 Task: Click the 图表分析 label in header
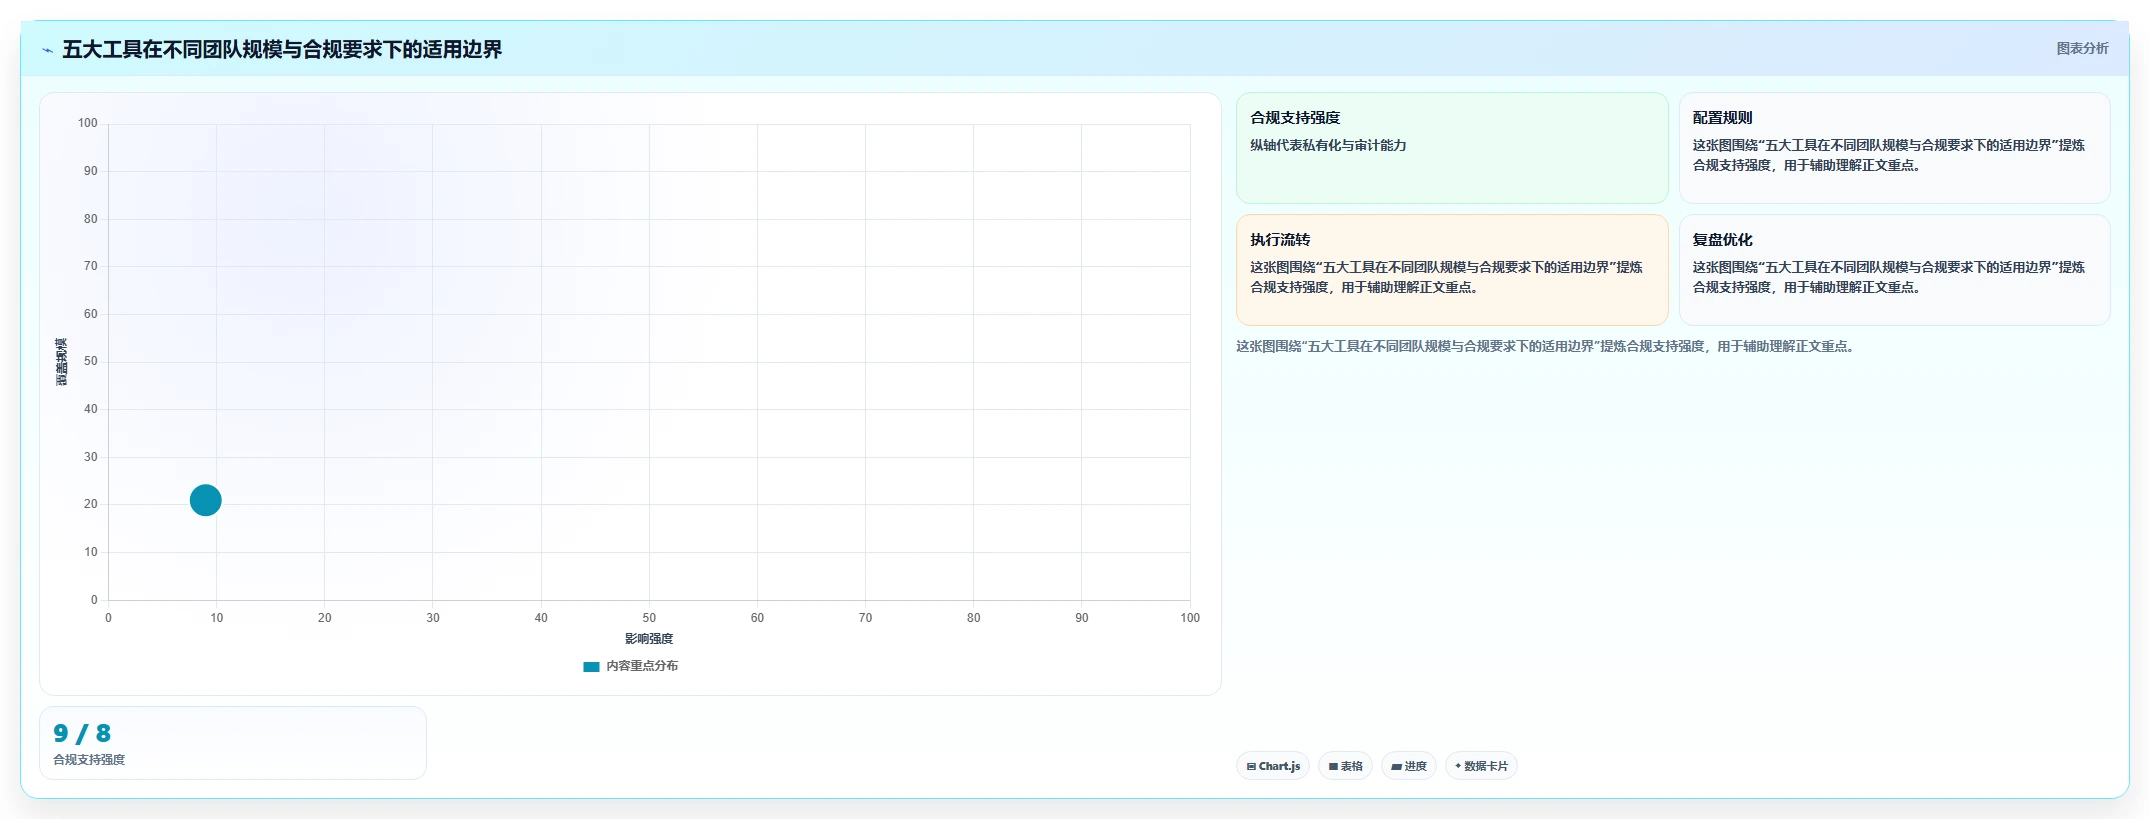2082,48
